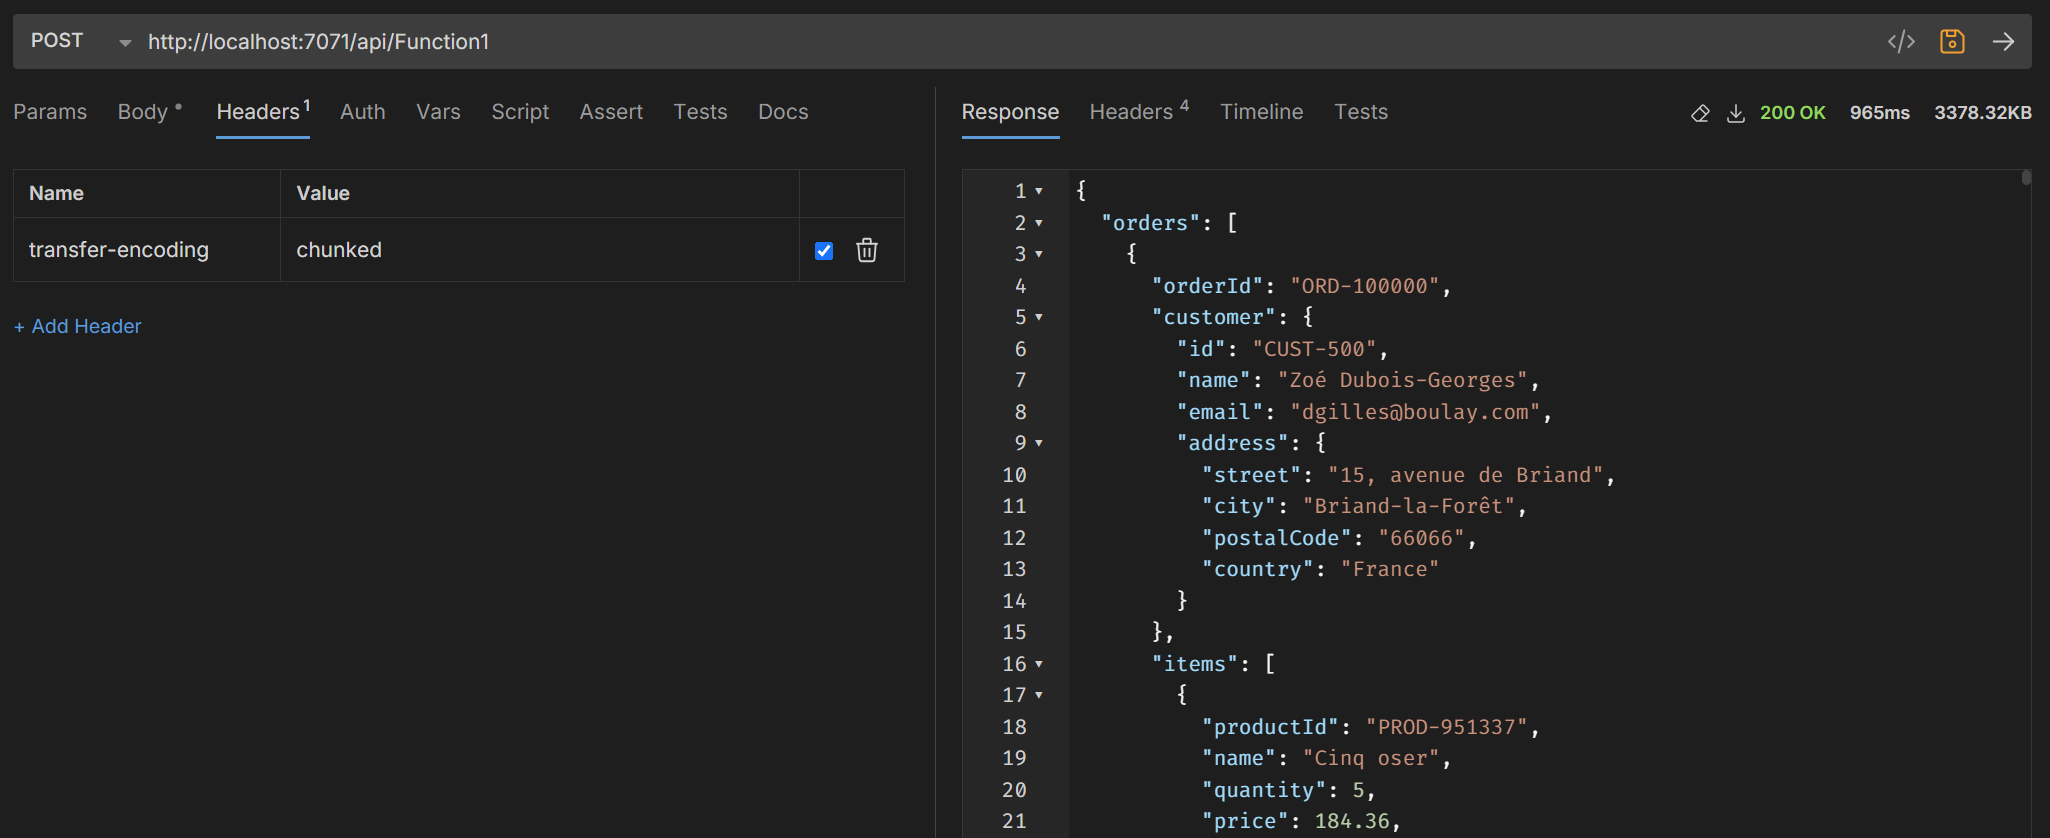Click the "dgilles@boulay.com" email value
Screen dimensions: 2050x838
[1415, 412]
